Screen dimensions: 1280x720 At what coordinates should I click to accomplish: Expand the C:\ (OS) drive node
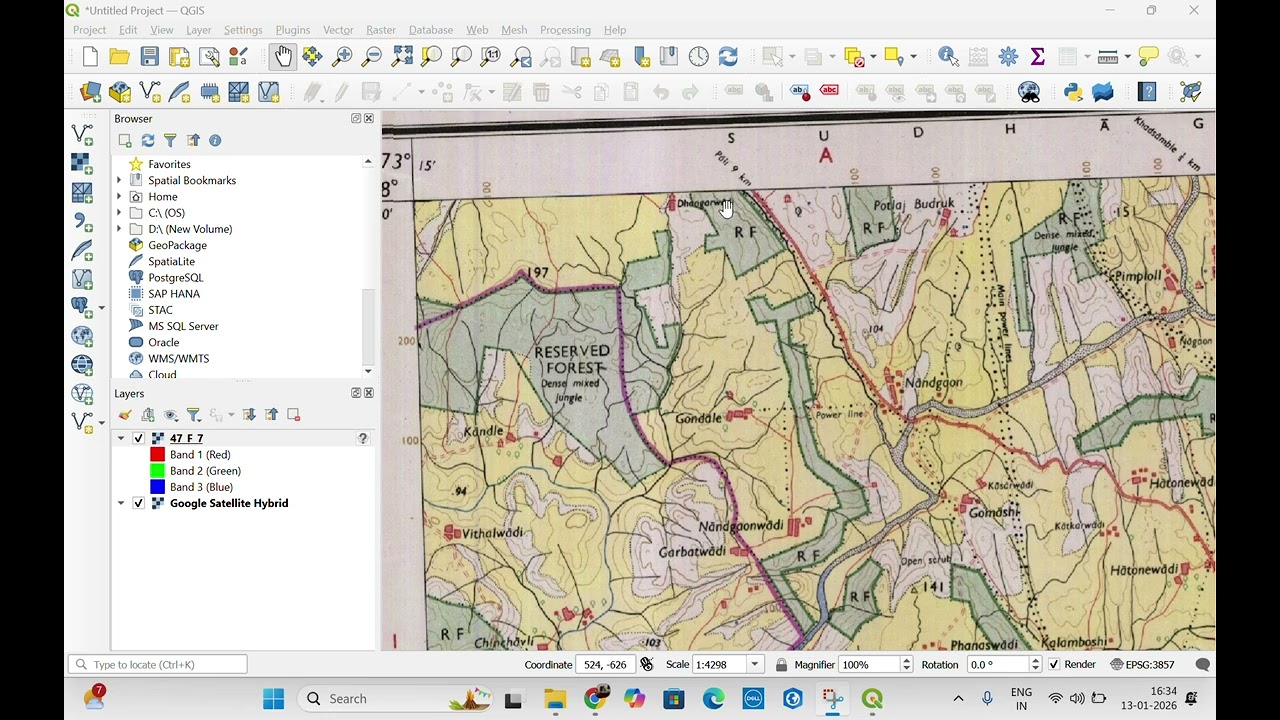119,213
